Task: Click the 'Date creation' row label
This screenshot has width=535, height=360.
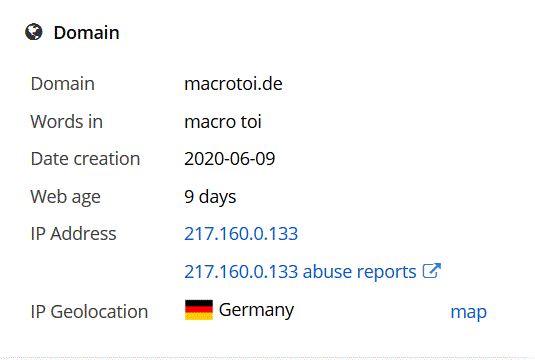Action: 85,159
